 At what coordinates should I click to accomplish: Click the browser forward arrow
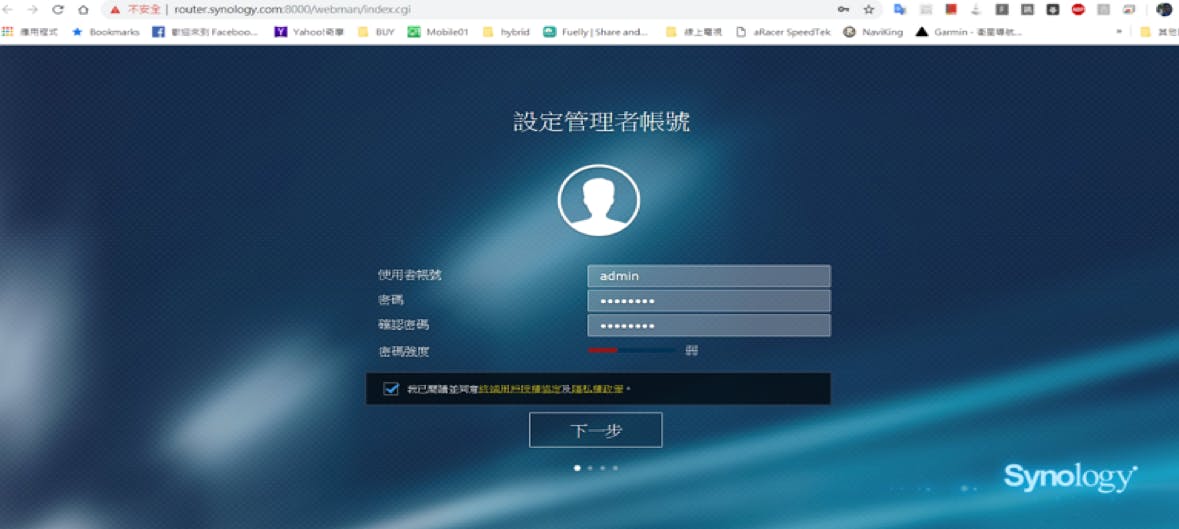[32, 10]
